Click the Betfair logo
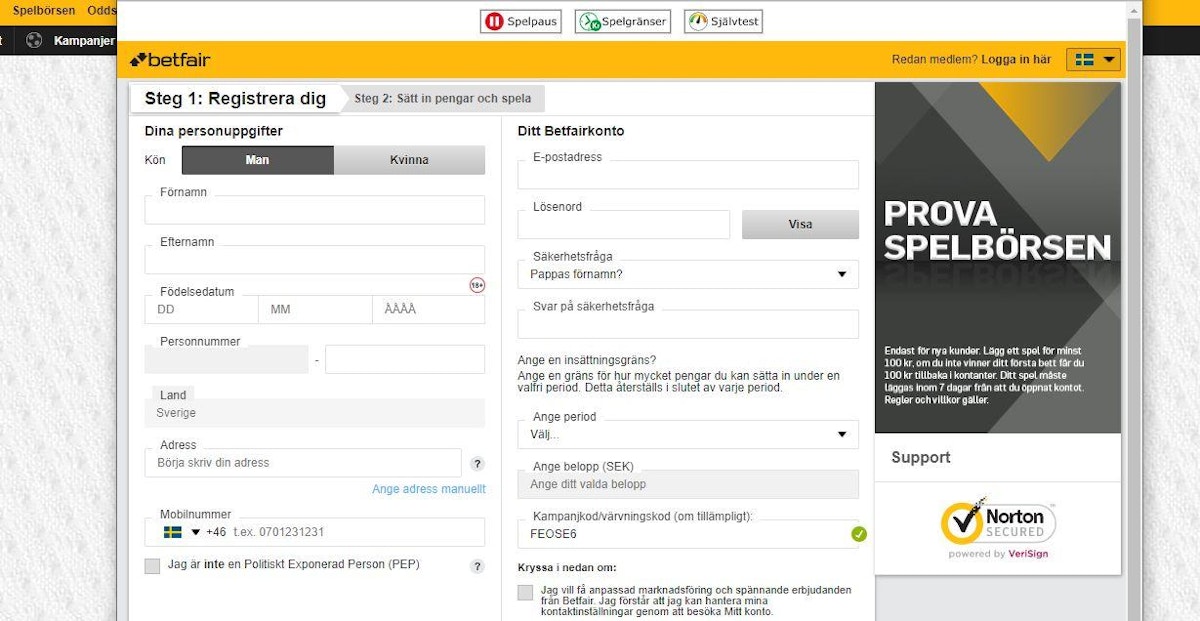This screenshot has height=621, width=1200. (x=170, y=60)
